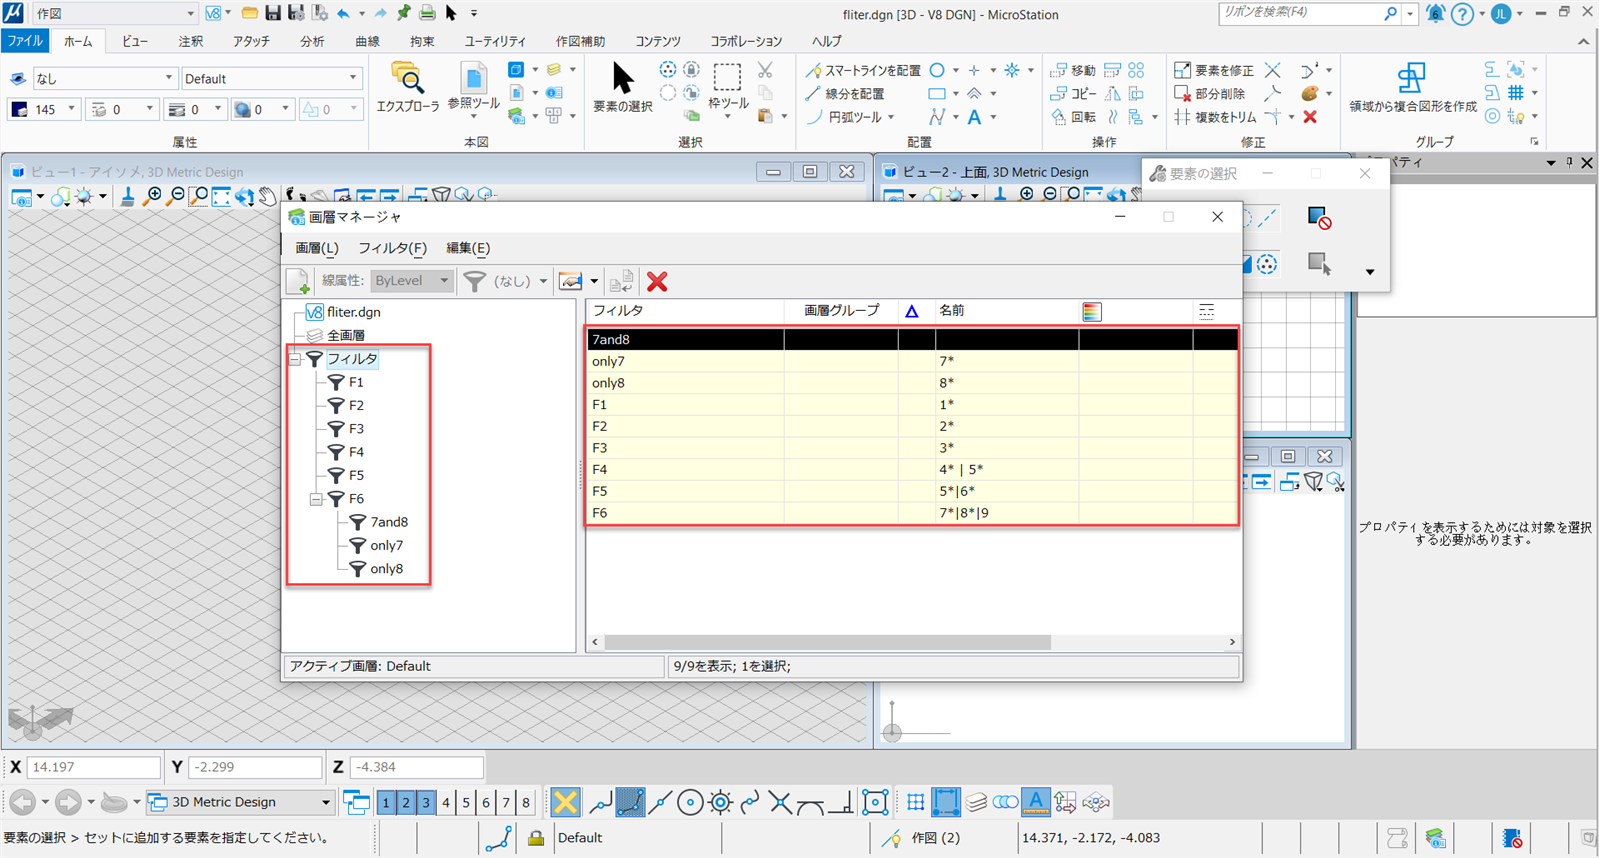Screen dimensions: 1599x858
Task: Toggle view 8 button in view groups bar
Action: click(x=526, y=802)
